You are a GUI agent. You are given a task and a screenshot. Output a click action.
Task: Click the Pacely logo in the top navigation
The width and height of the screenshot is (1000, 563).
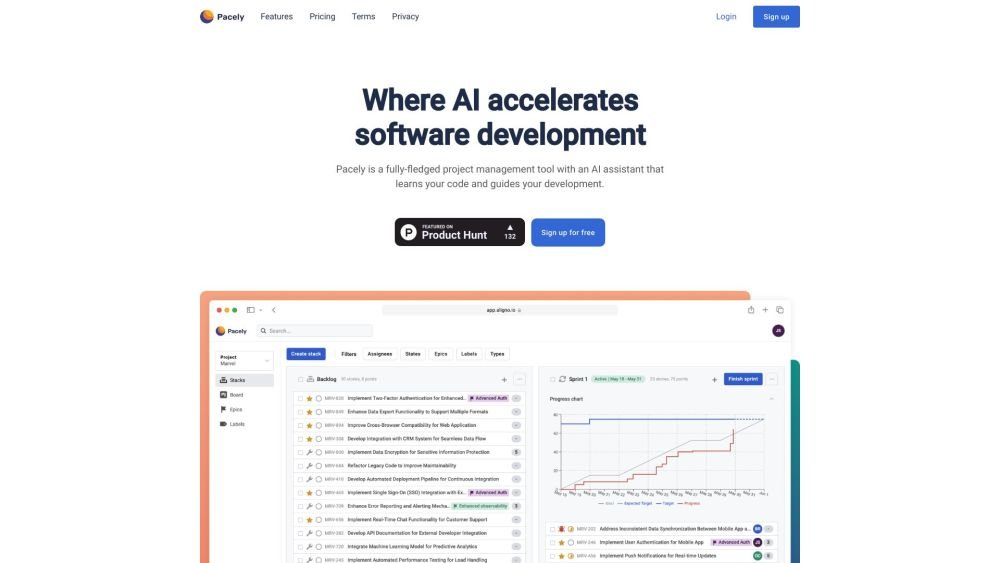[x=222, y=16]
